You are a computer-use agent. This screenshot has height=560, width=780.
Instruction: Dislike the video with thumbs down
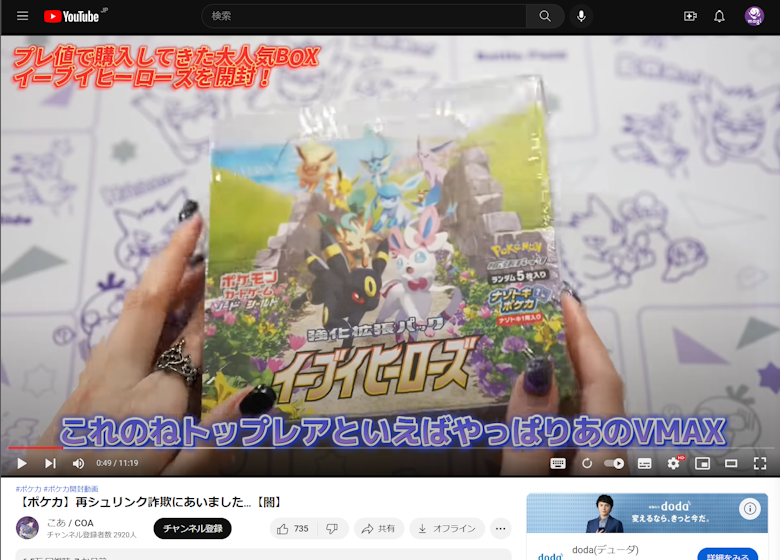[x=332, y=528]
